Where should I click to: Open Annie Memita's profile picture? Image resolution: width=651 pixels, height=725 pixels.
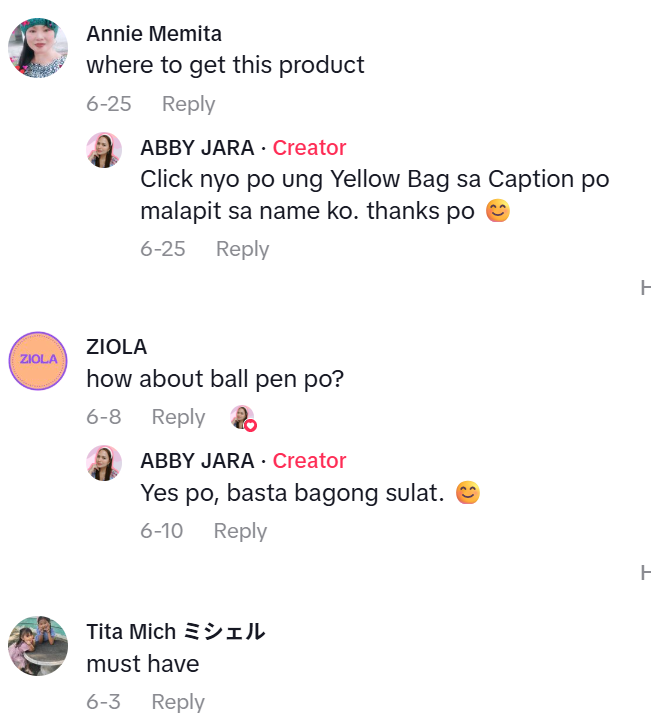[x=38, y=48]
